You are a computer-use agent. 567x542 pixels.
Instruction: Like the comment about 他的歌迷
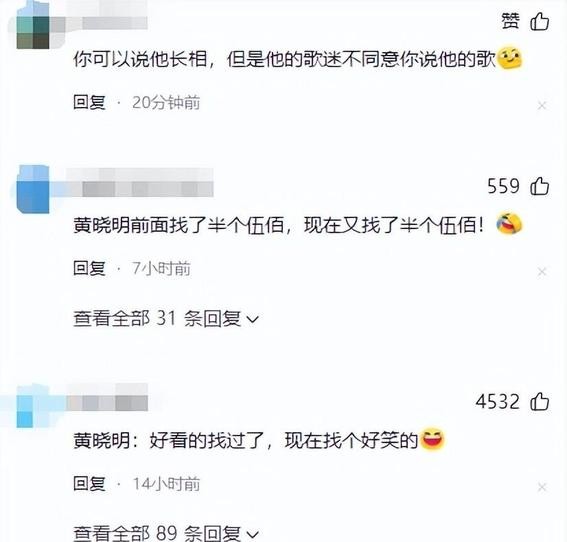[x=540, y=21]
